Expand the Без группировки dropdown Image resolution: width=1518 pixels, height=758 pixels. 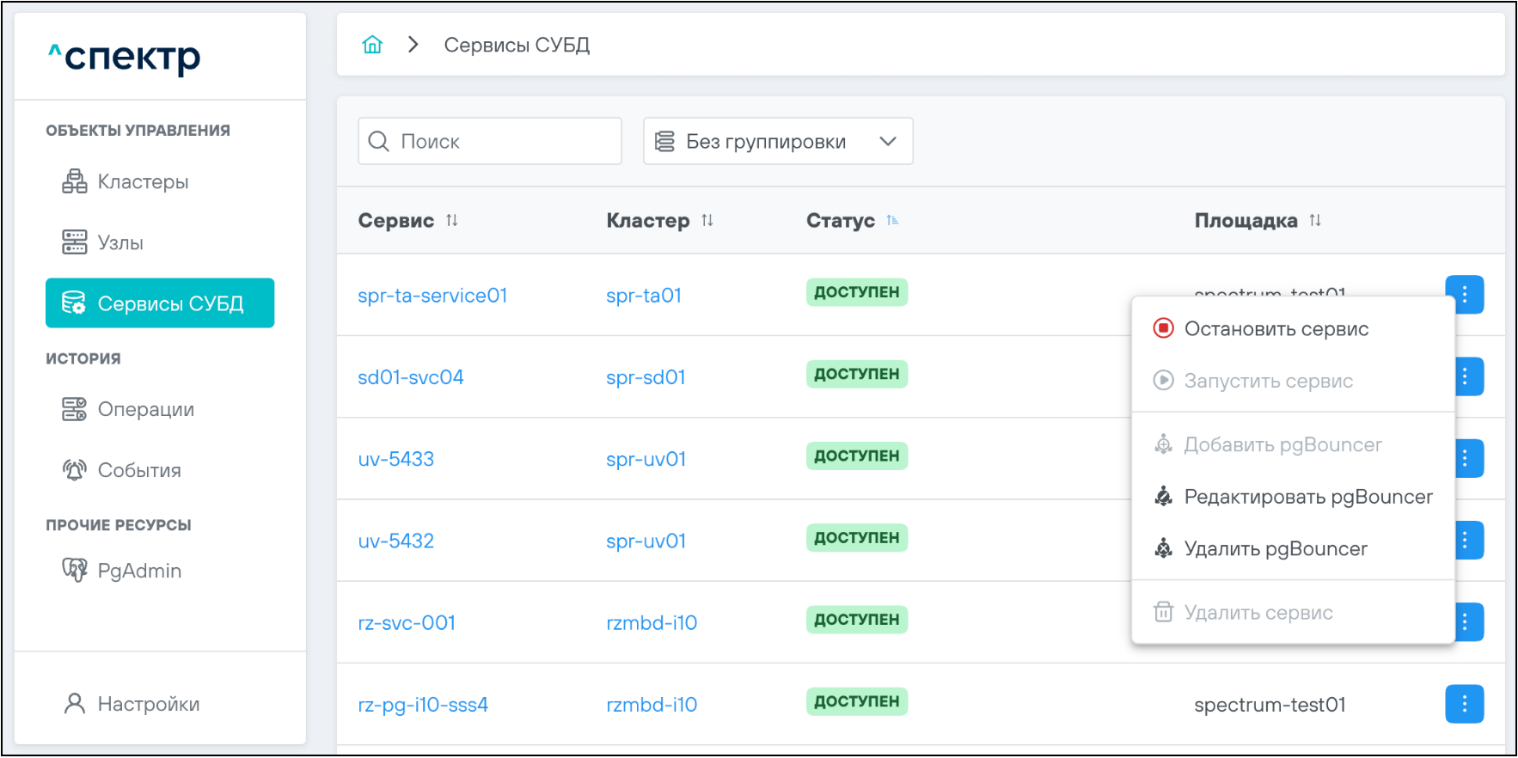(x=778, y=142)
